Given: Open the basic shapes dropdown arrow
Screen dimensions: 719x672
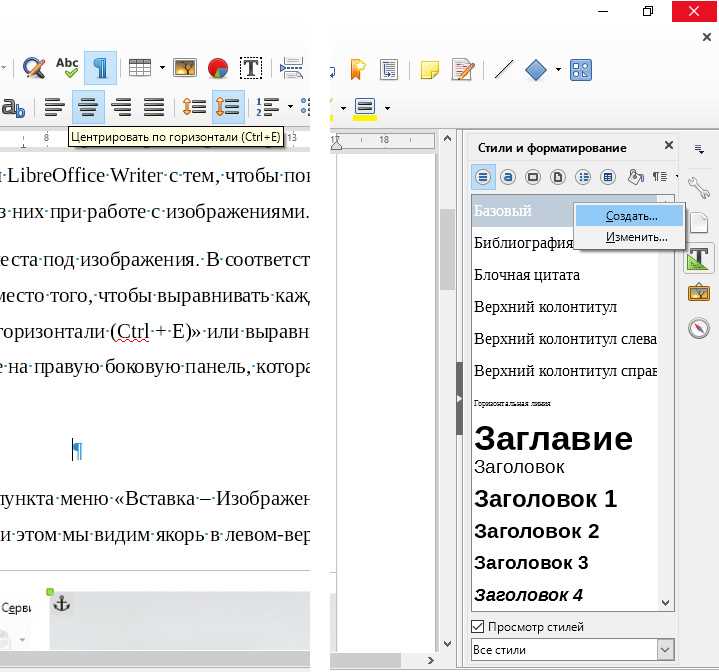Looking at the screenshot, I should (x=558, y=70).
